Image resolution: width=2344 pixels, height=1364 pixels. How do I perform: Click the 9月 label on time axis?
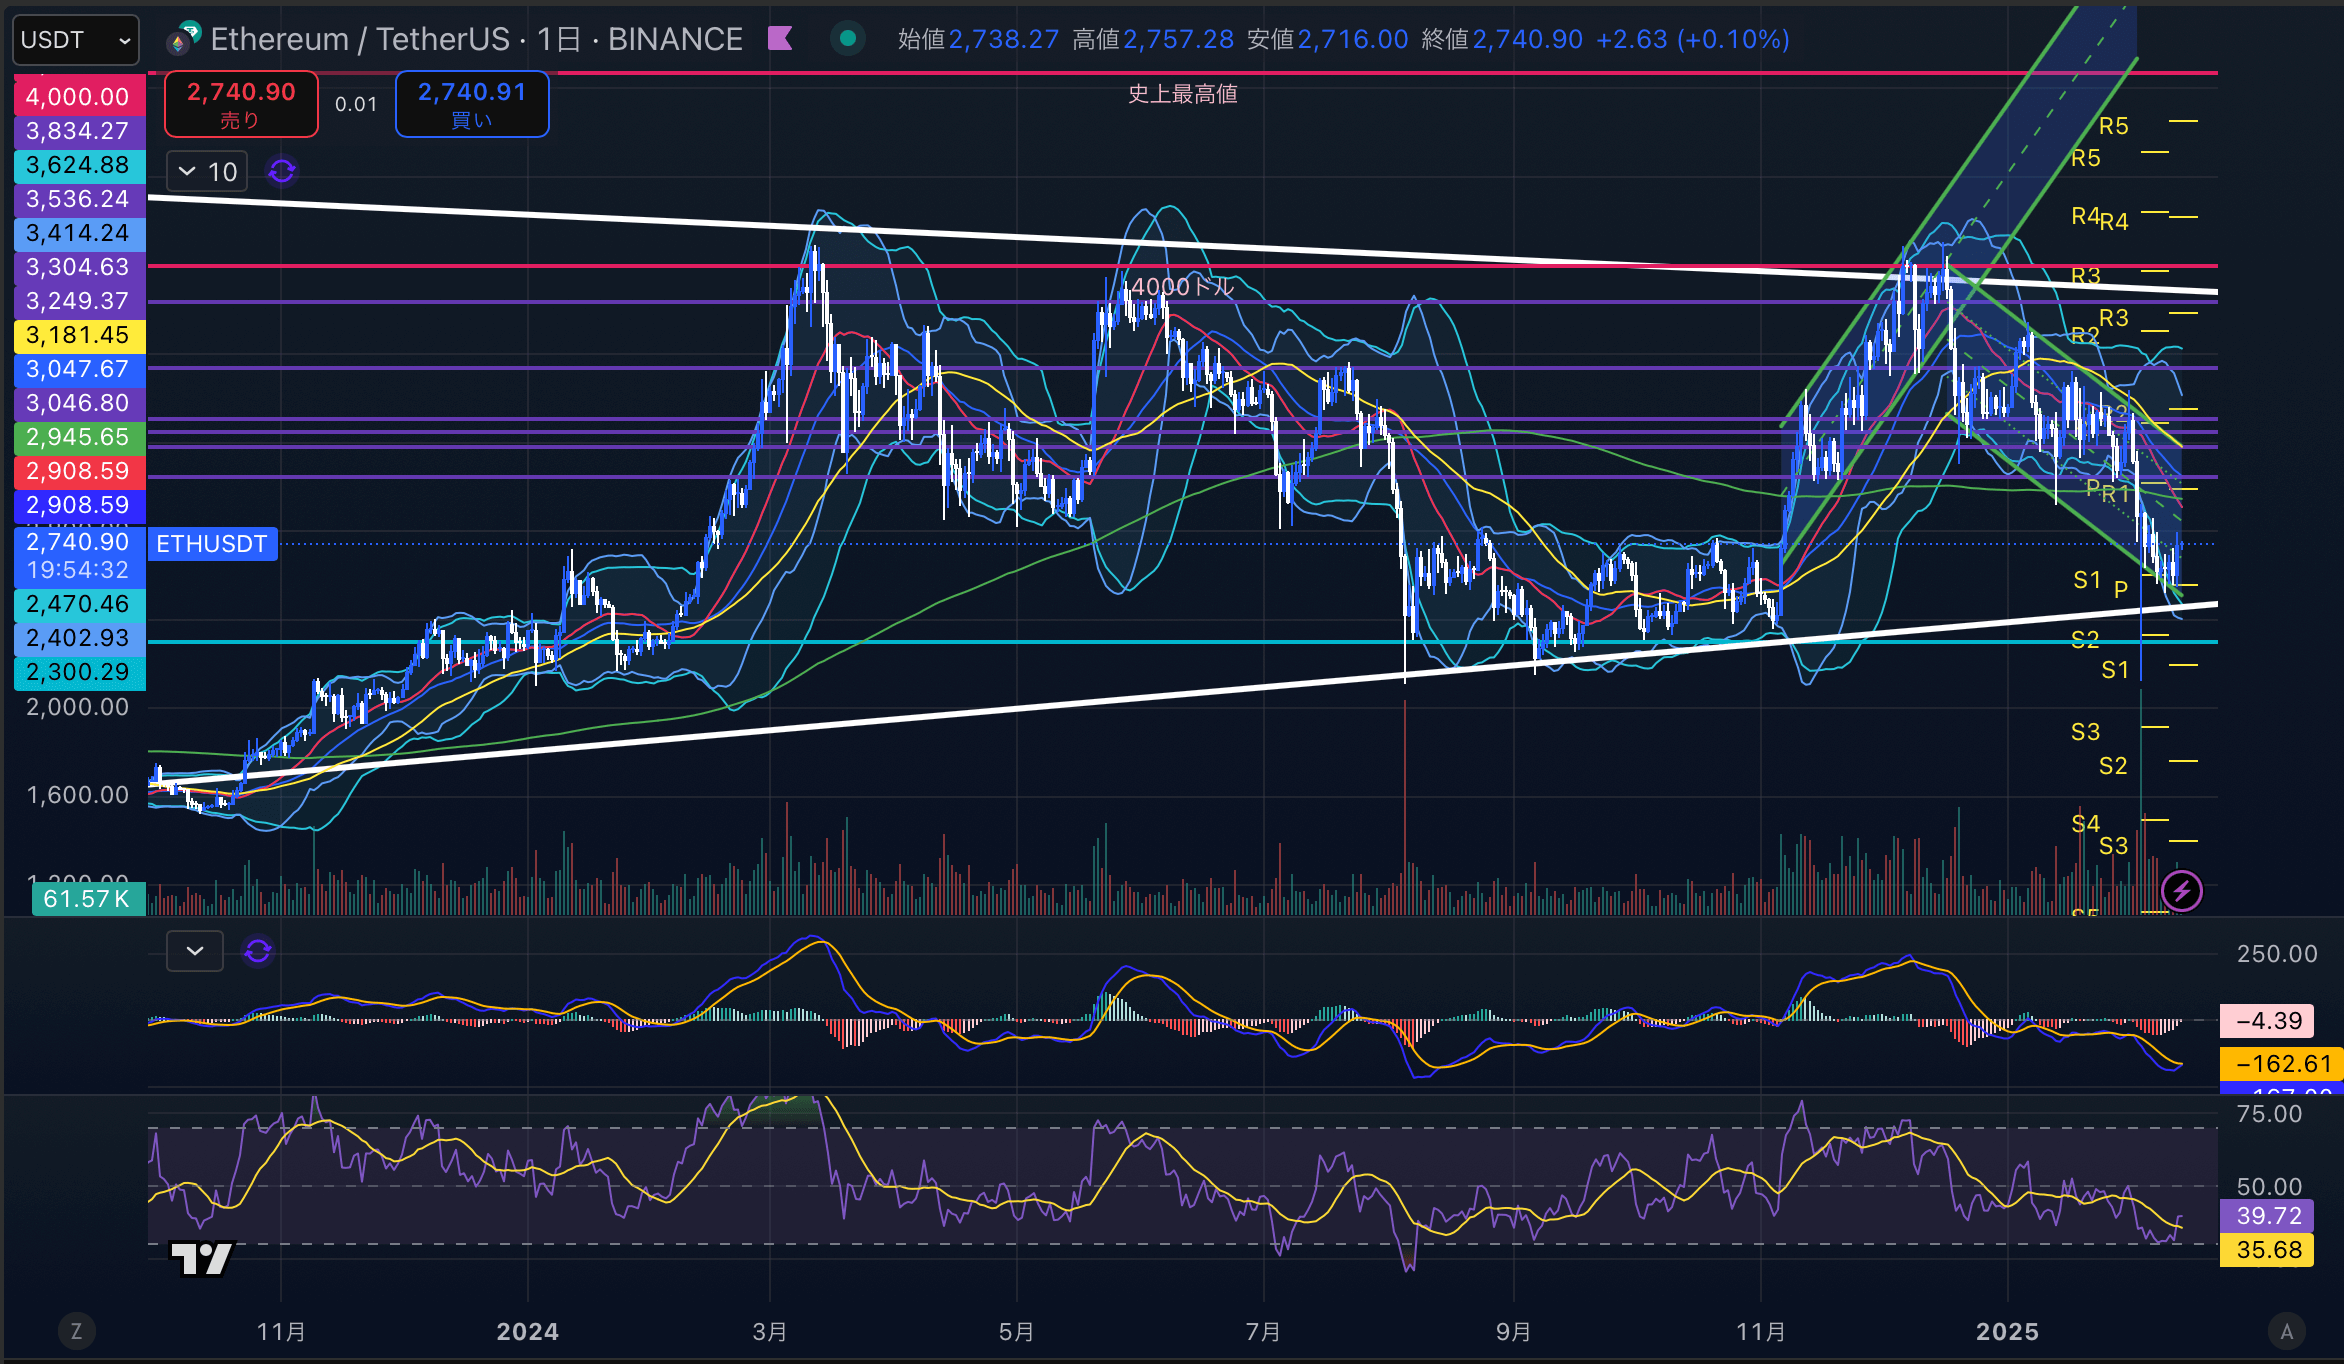click(1513, 1331)
